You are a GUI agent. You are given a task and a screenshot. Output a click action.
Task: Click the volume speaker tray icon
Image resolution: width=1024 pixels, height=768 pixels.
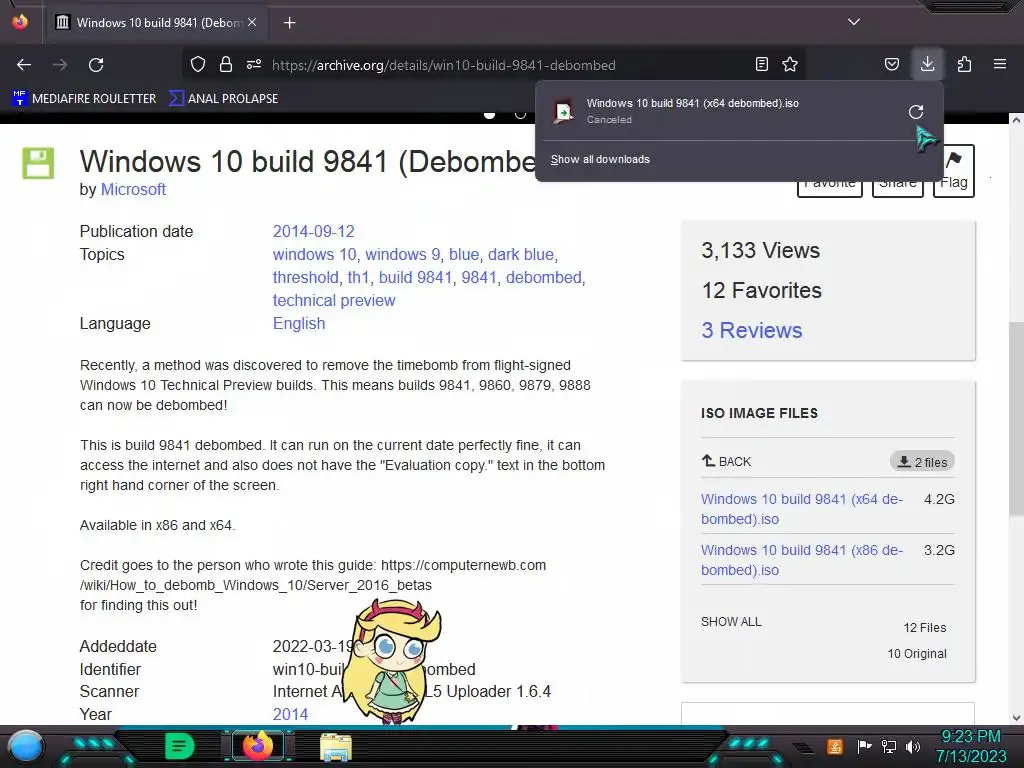coord(913,746)
